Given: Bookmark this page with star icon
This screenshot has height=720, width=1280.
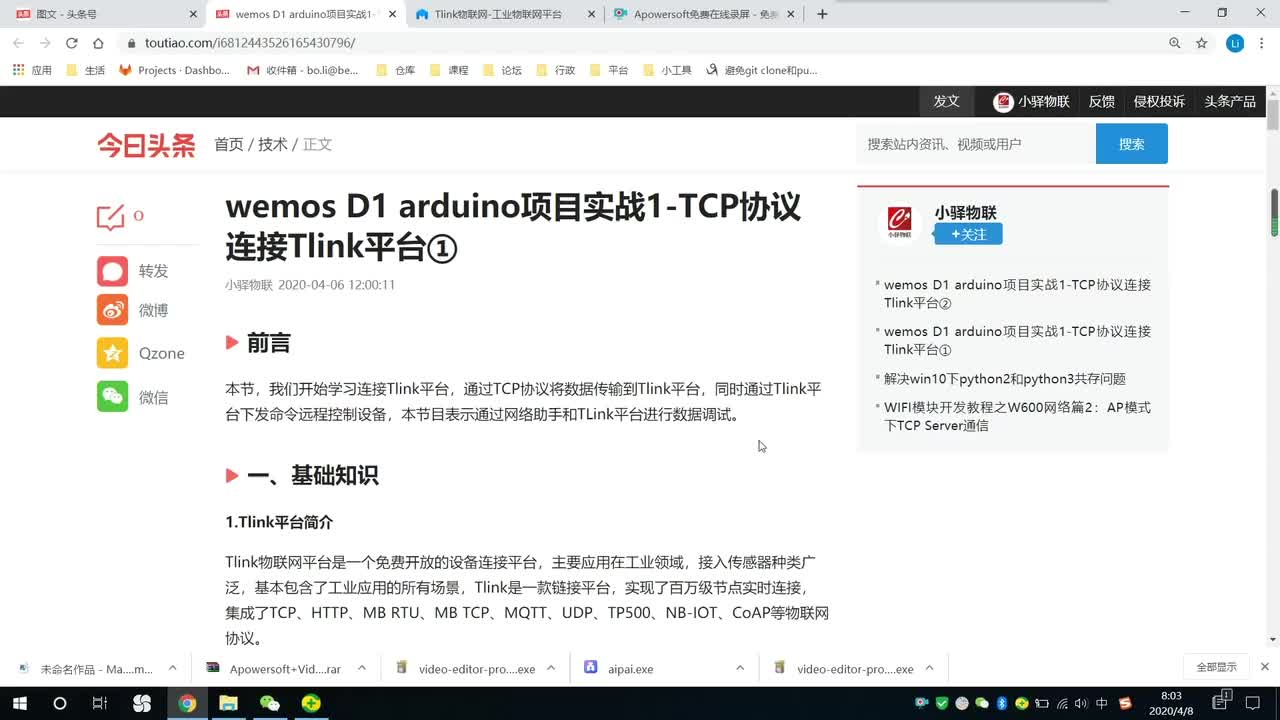Looking at the screenshot, I should (1202, 43).
